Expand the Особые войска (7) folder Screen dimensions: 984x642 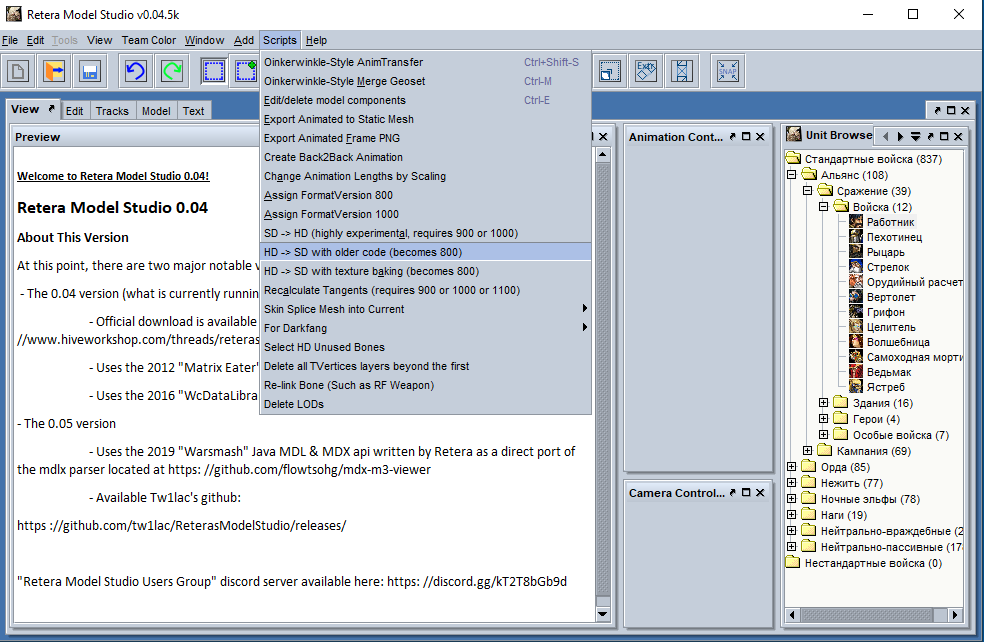823,434
